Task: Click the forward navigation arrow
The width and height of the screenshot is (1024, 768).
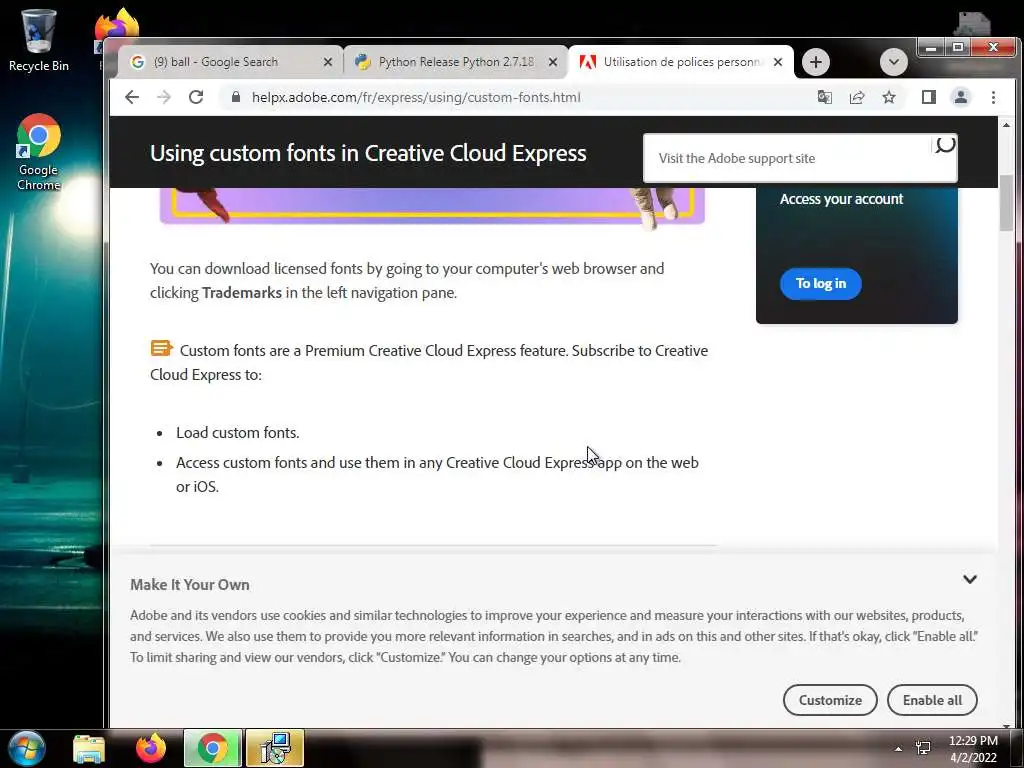Action: (164, 97)
